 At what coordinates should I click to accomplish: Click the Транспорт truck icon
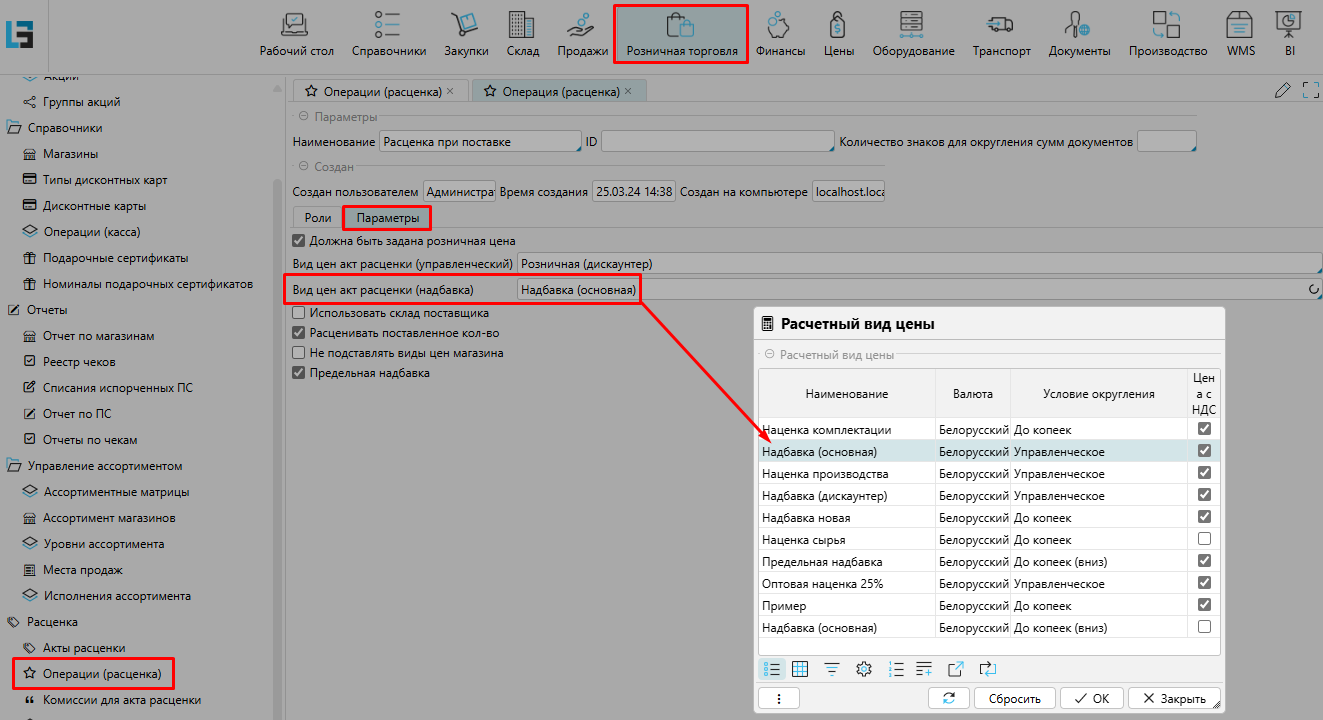click(x=1001, y=35)
